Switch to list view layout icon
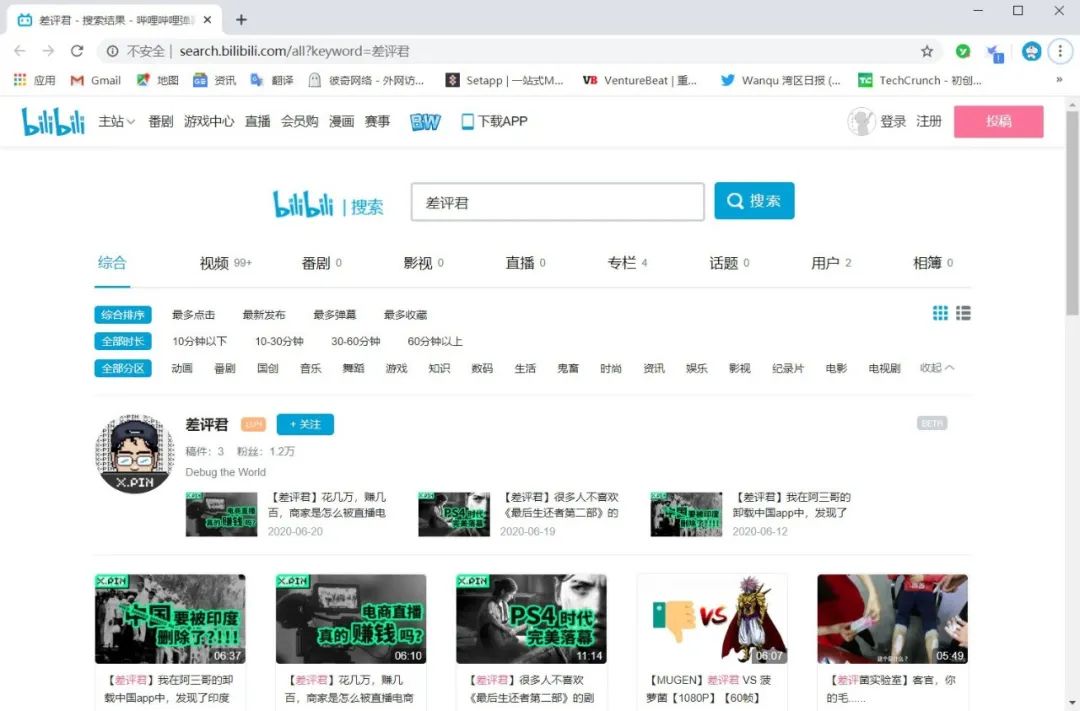This screenshot has height=711, width=1080. (x=963, y=313)
